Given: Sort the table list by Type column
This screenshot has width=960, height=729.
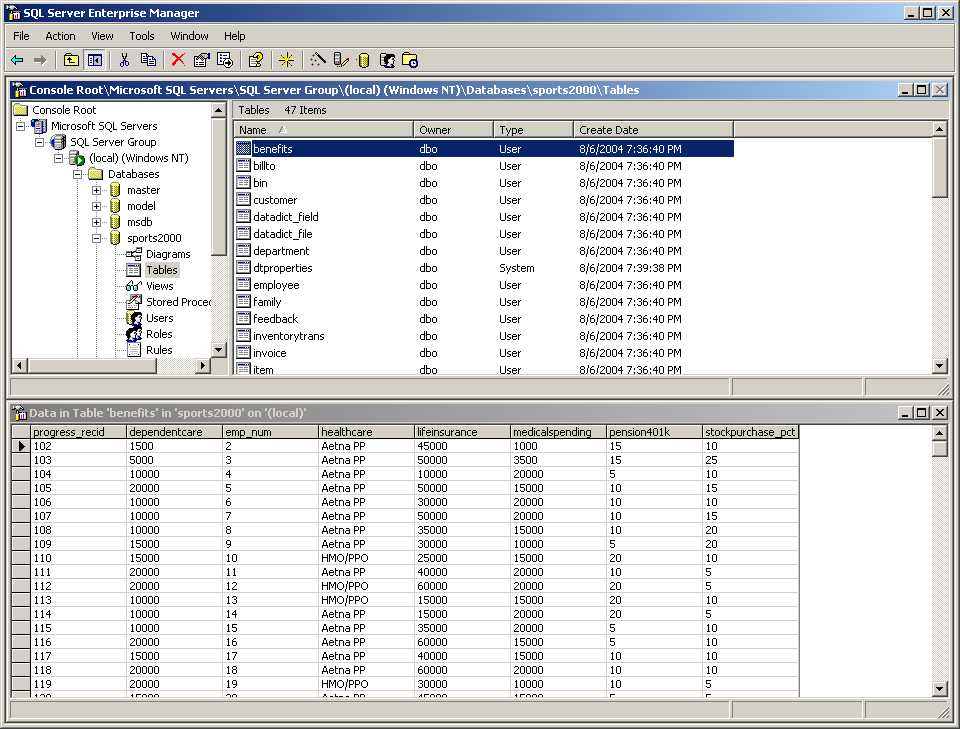Looking at the screenshot, I should point(533,130).
